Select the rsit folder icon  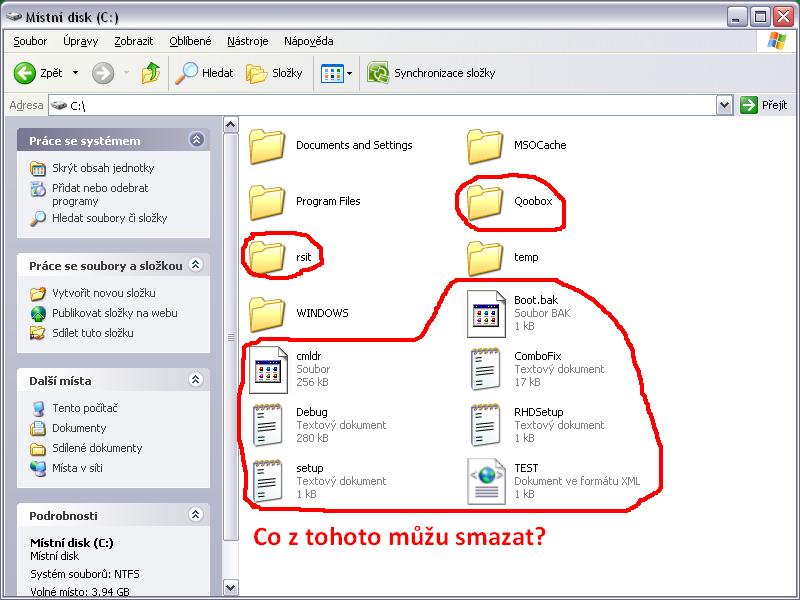266,259
